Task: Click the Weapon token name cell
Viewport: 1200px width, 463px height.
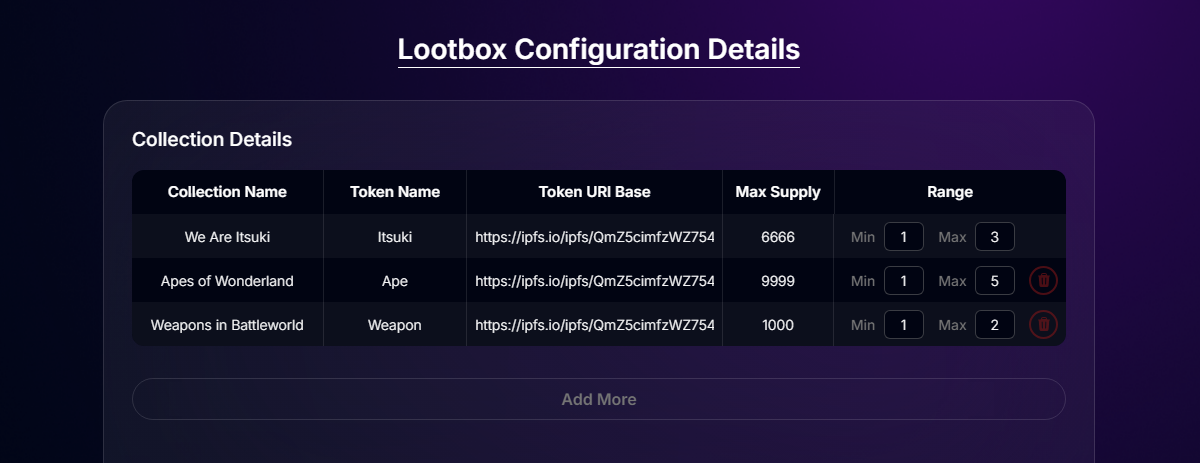Action: [395, 325]
